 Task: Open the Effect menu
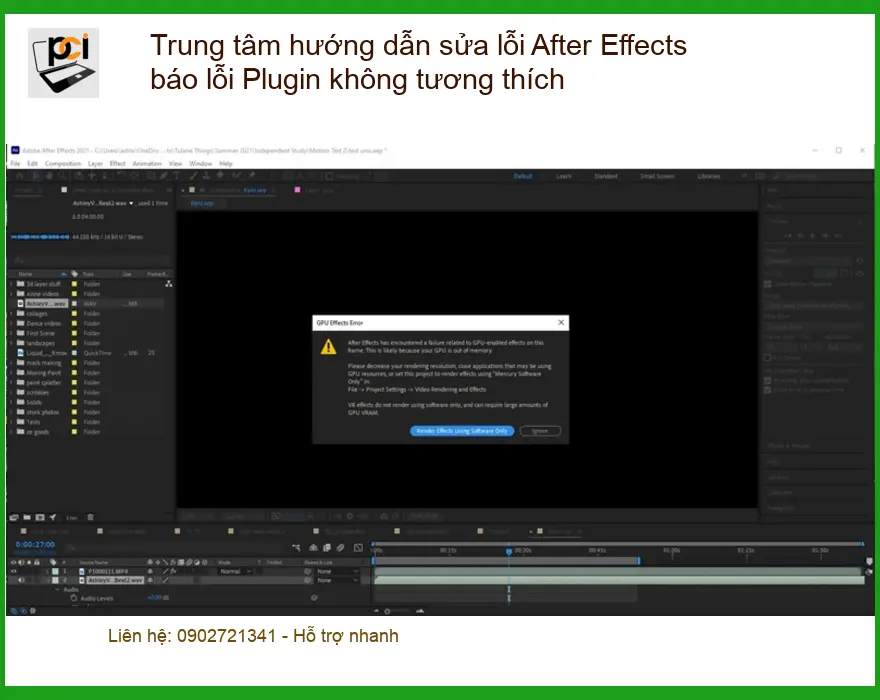118,163
